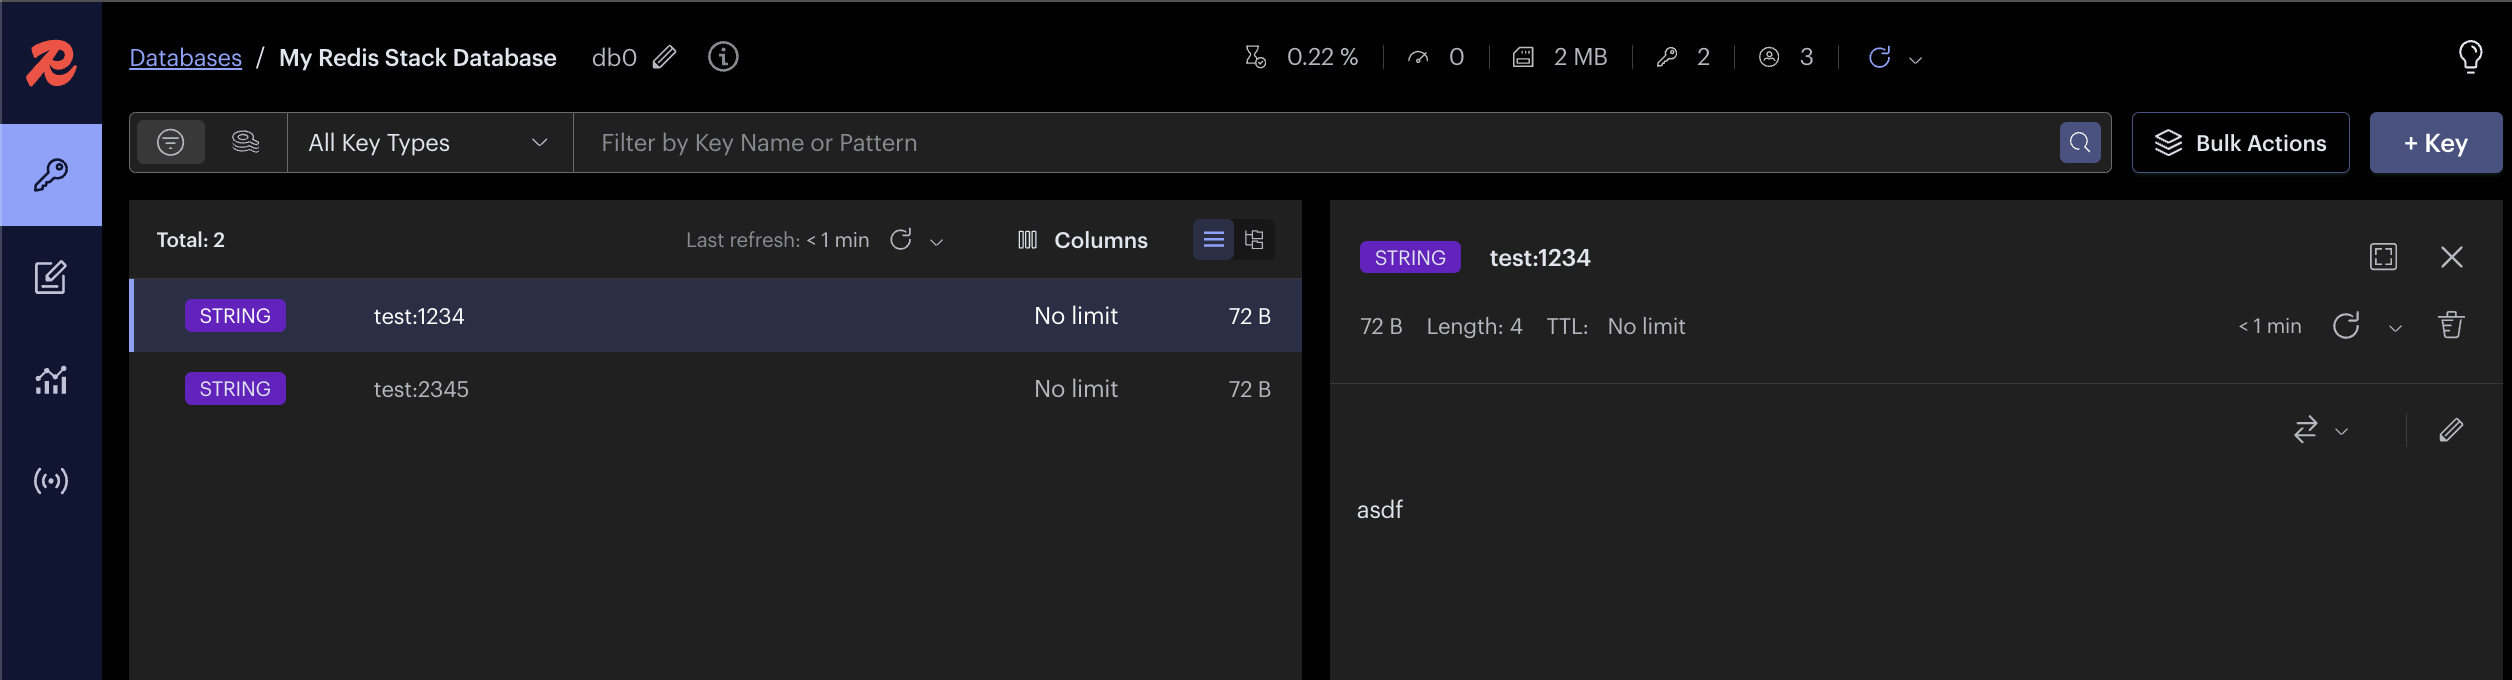
Task: Click the database info icon
Action: (x=723, y=57)
